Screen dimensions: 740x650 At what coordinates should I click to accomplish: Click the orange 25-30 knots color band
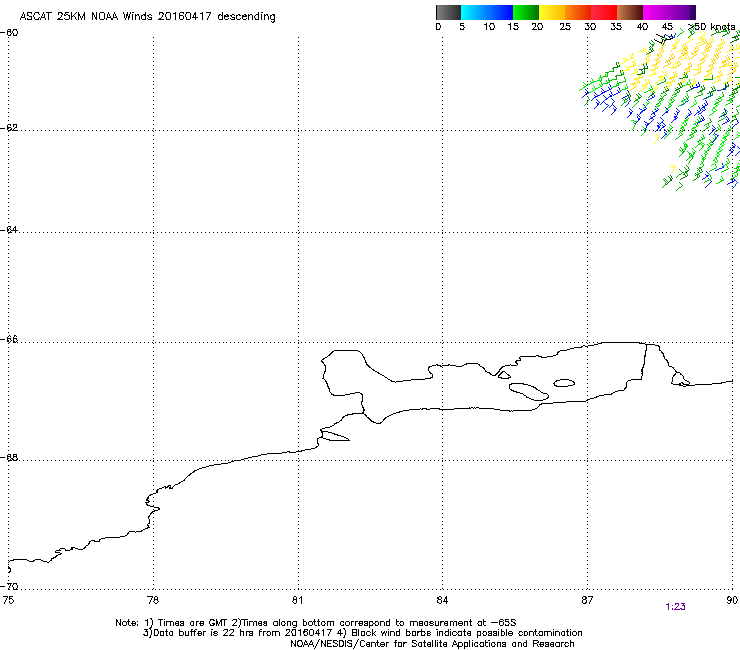pos(578,12)
